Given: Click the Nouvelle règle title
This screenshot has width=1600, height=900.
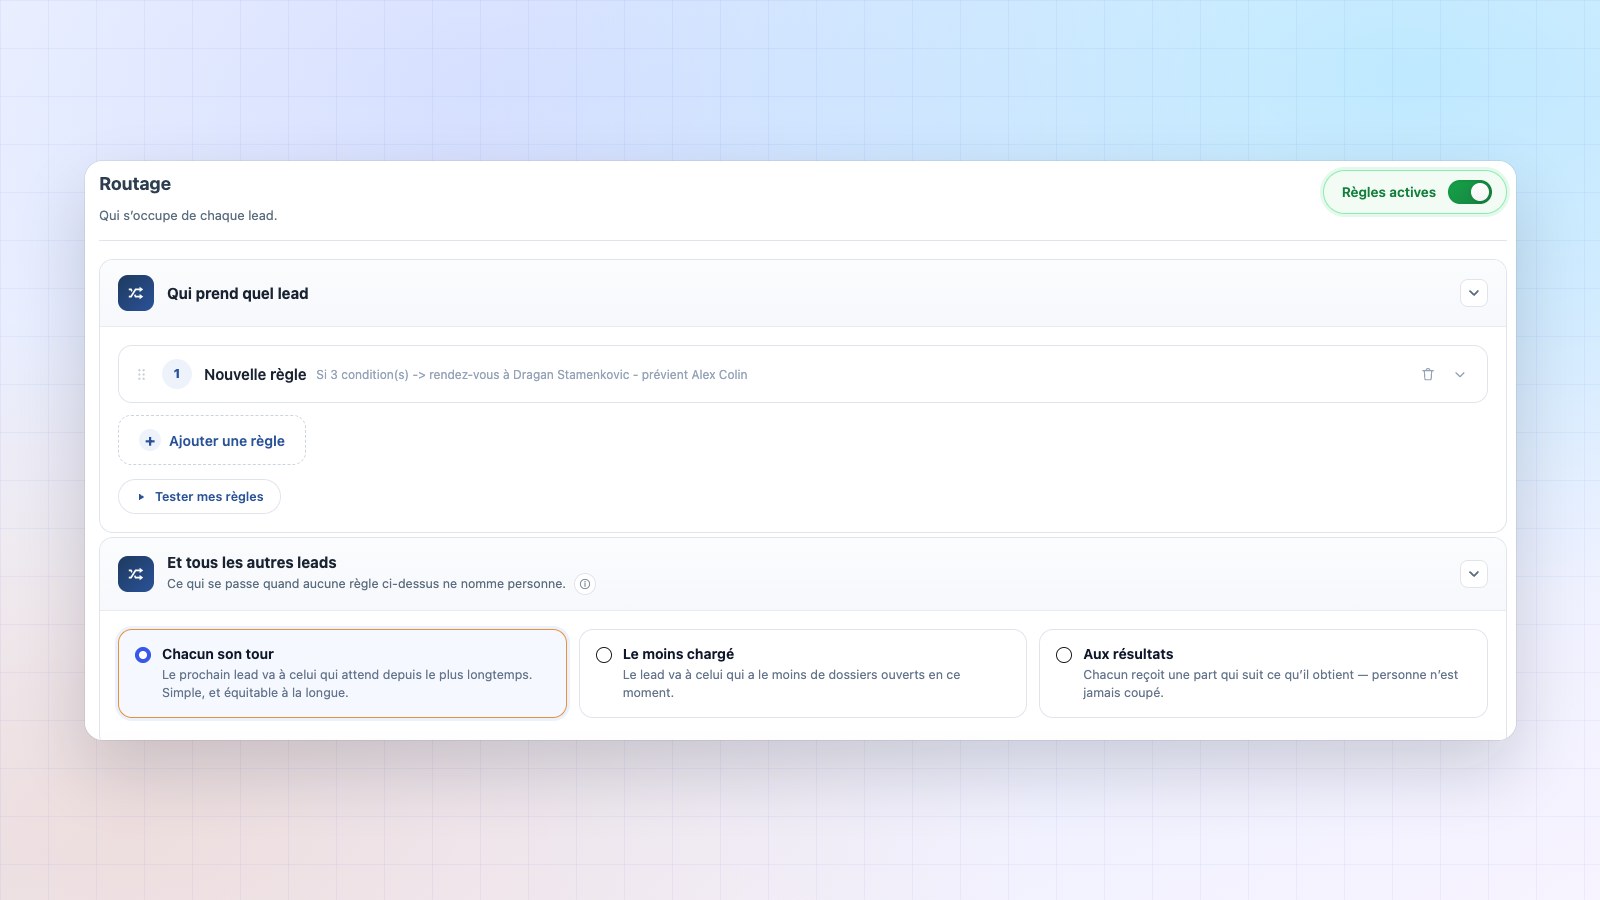Looking at the screenshot, I should (255, 374).
